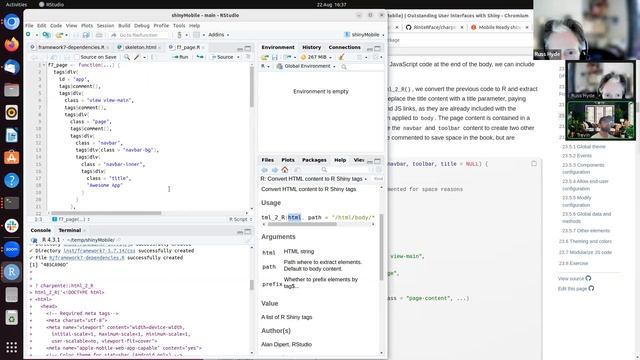Open 23.5.1 Global theme link

[x=584, y=147]
